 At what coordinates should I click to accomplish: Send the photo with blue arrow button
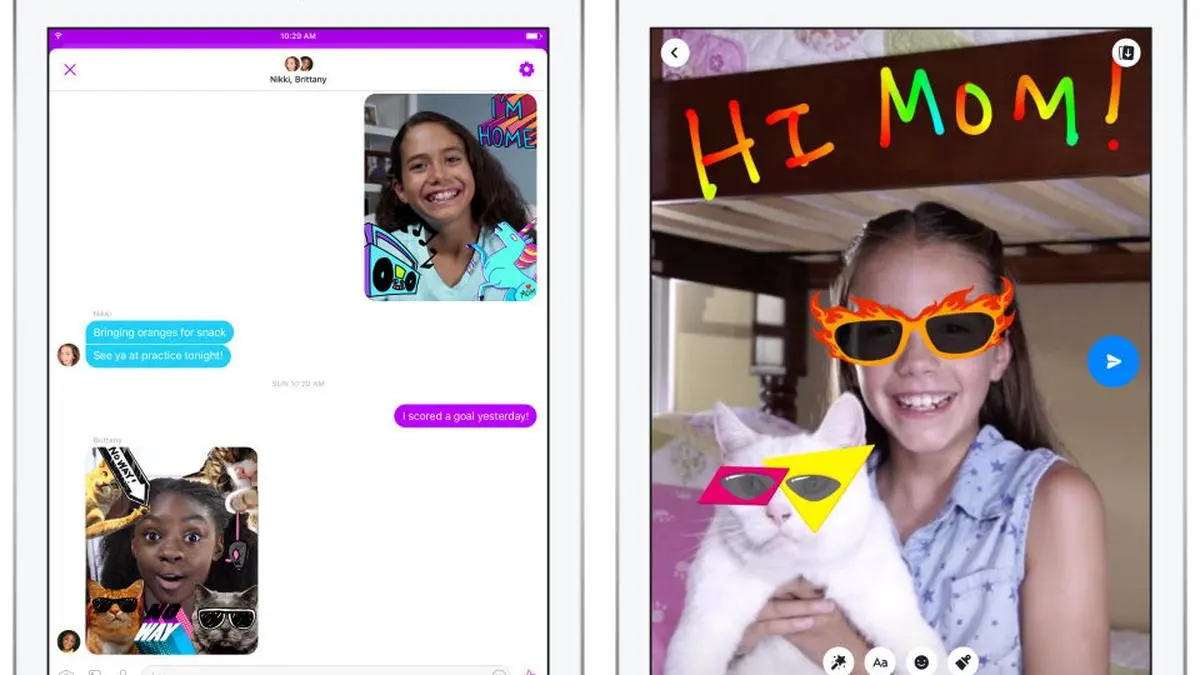[1113, 362]
